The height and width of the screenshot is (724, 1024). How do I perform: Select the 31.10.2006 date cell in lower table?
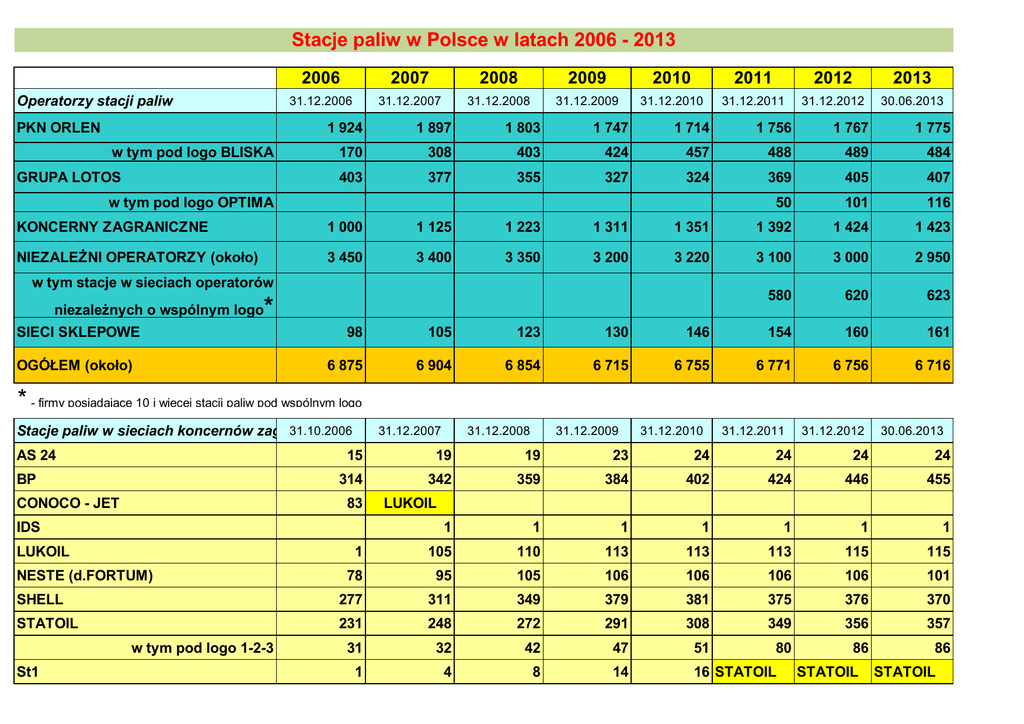coord(320,431)
